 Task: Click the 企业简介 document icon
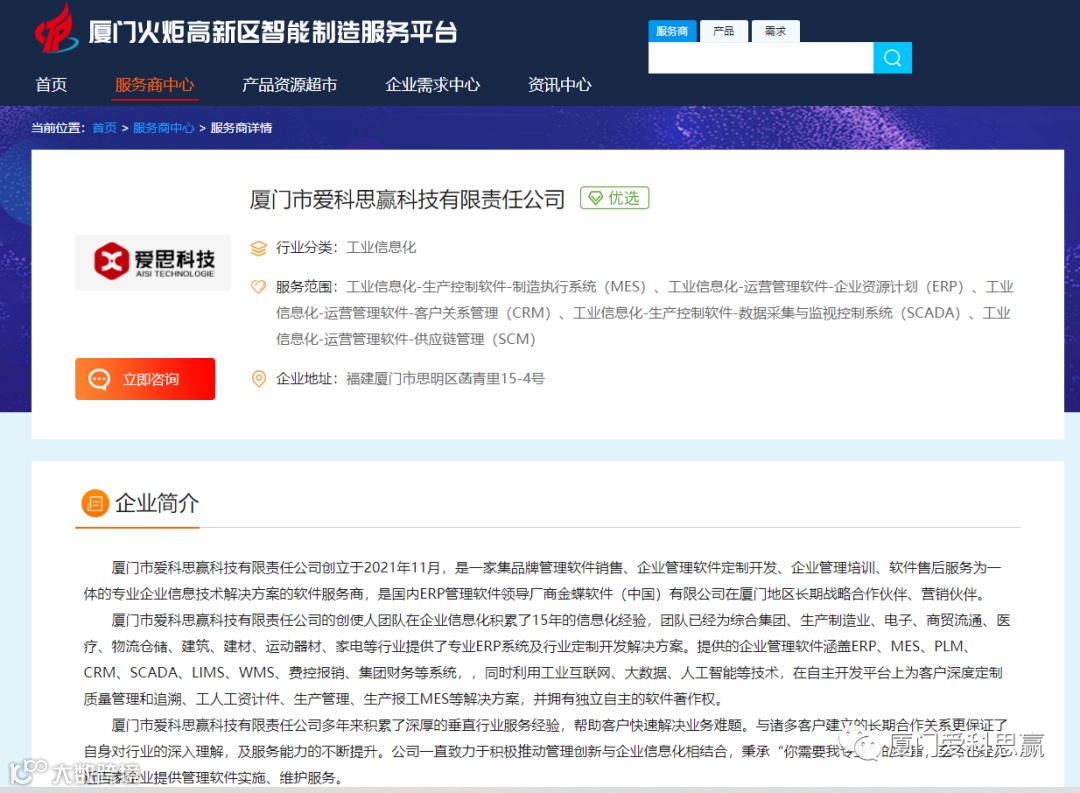[x=95, y=504]
